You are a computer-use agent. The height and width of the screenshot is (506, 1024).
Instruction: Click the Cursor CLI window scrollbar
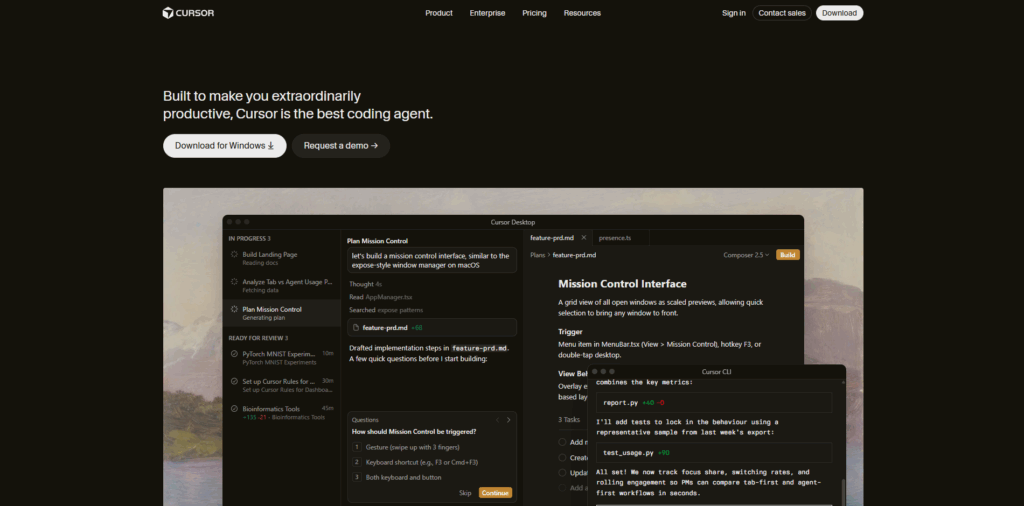[x=842, y=490]
